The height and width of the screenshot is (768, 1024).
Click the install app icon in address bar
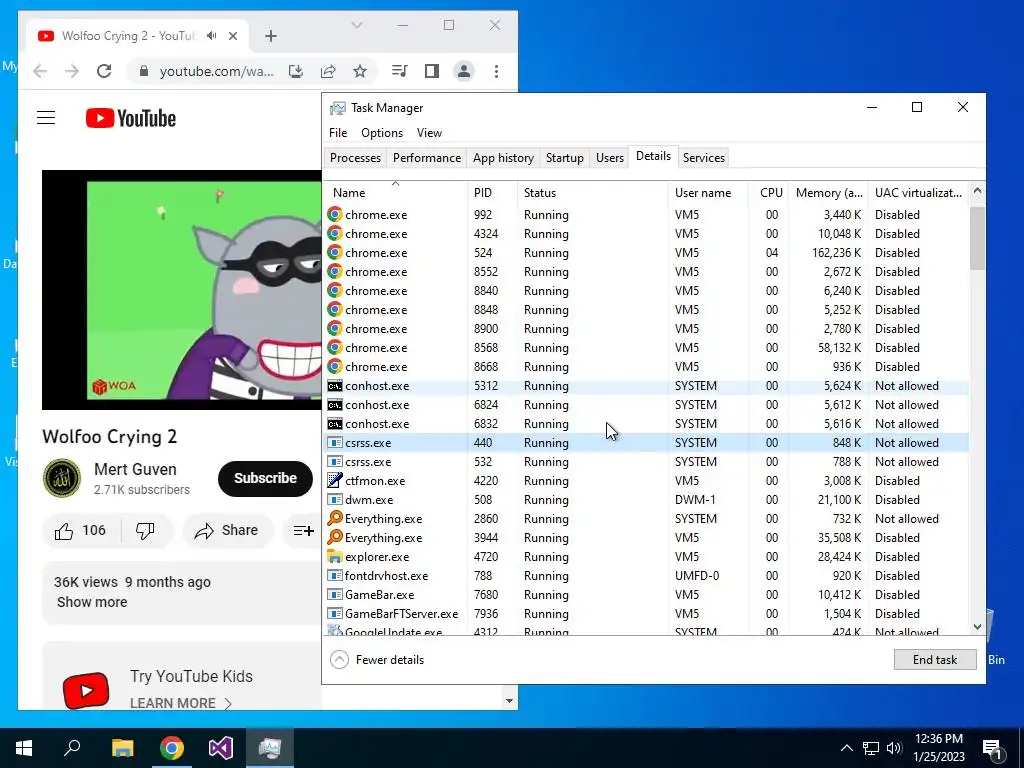[296, 71]
